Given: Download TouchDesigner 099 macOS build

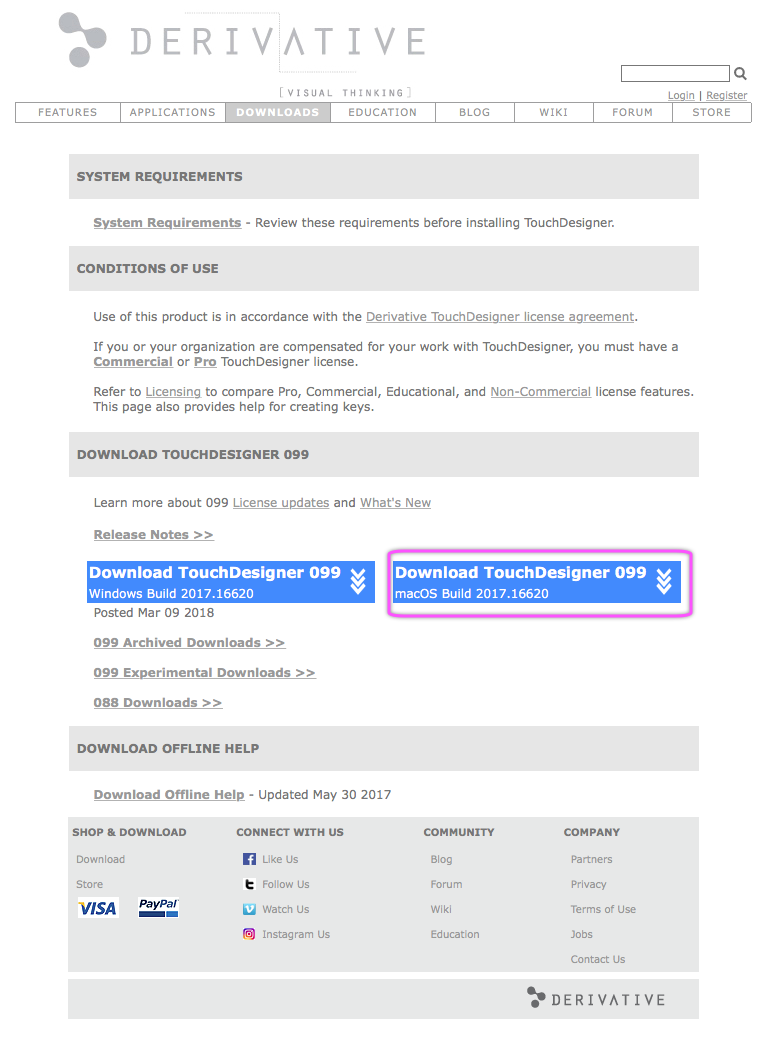Looking at the screenshot, I should click(537, 582).
